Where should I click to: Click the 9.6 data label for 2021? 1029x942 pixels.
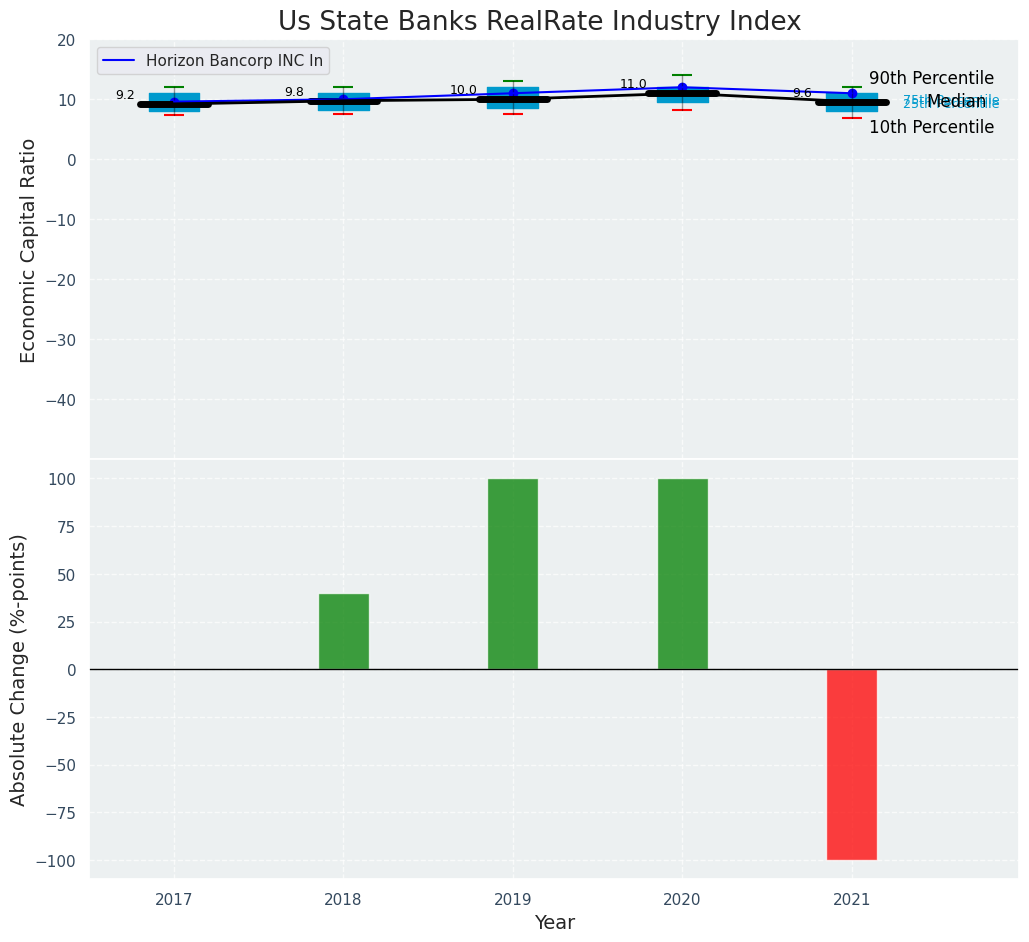coord(802,93)
